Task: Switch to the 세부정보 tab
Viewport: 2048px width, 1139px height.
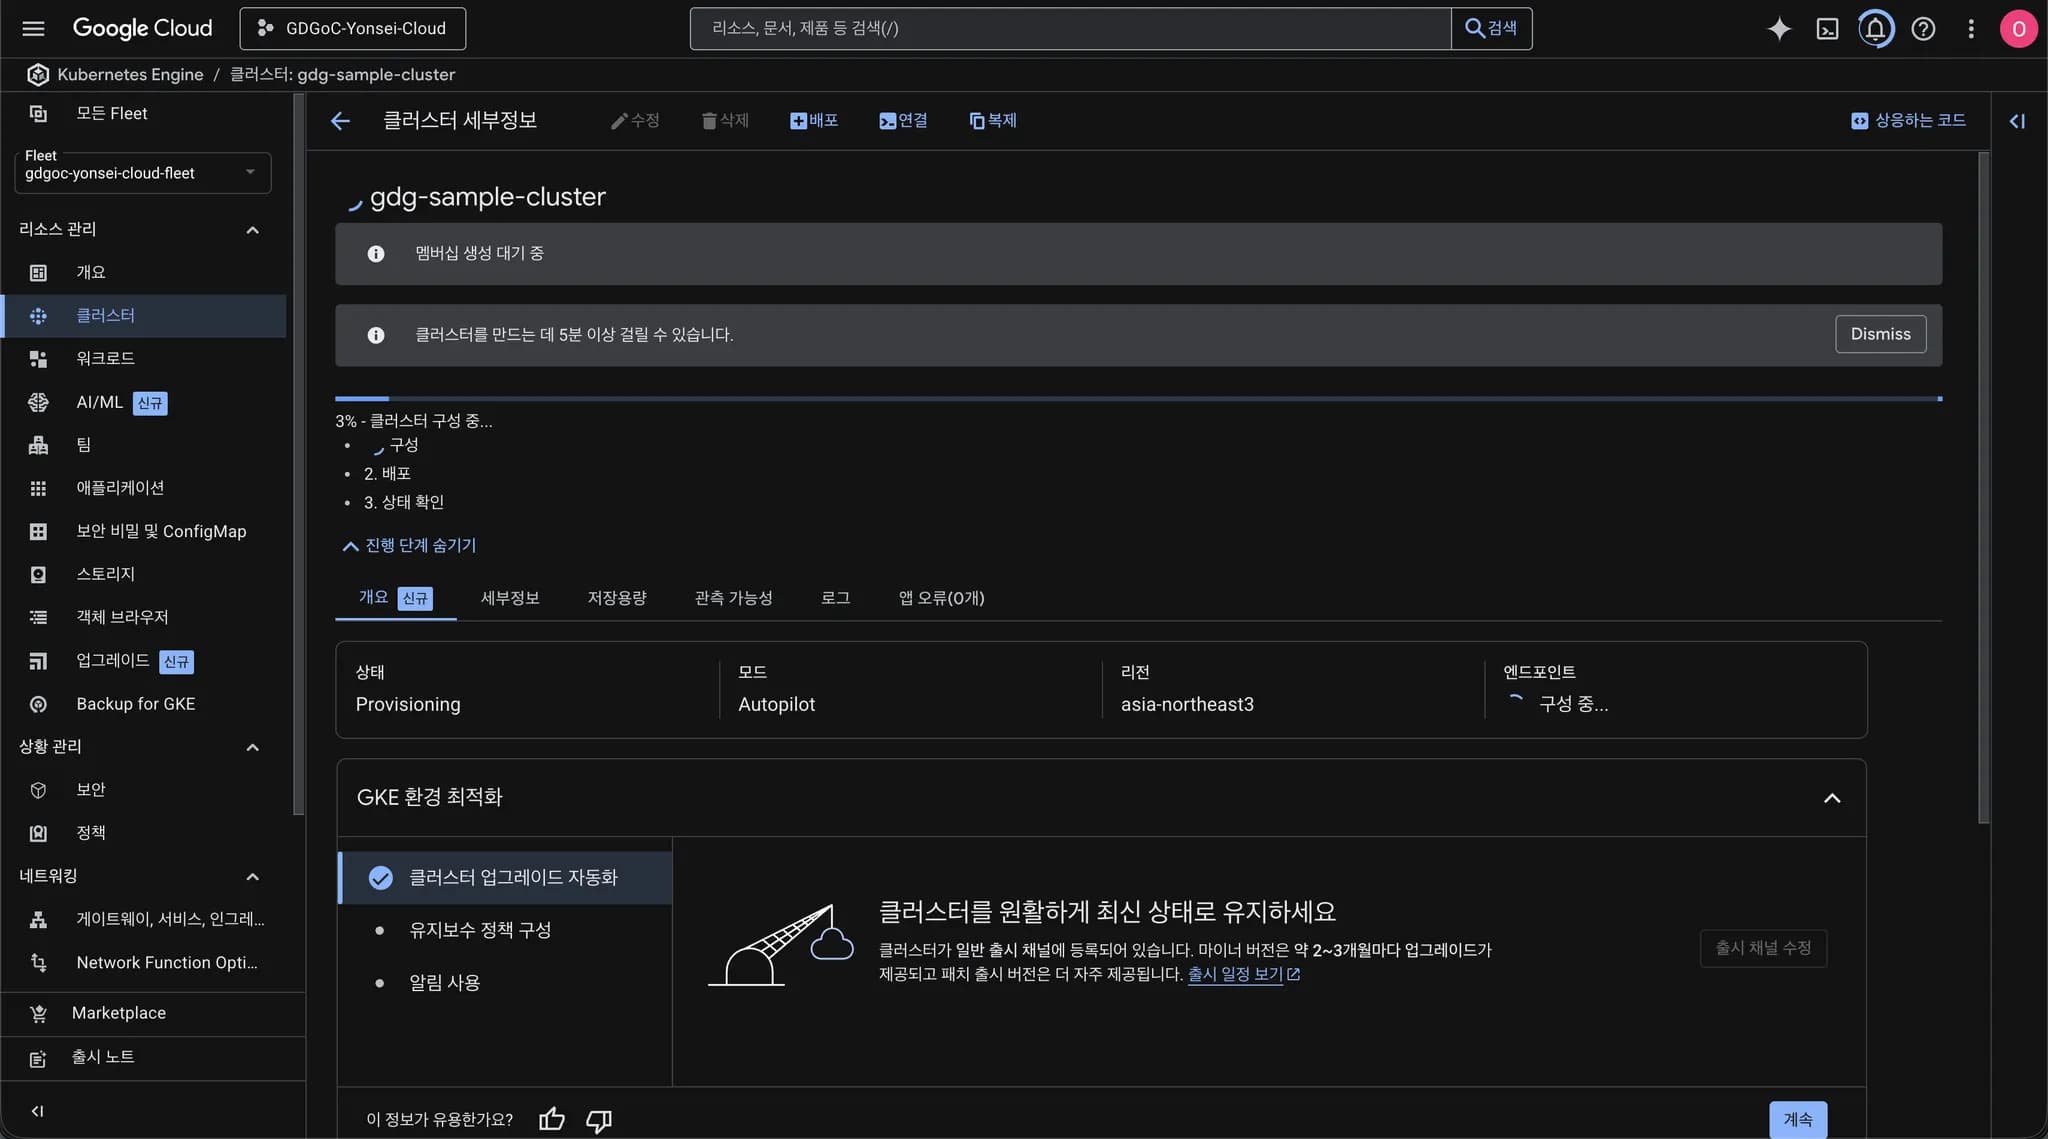Action: pyautogui.click(x=510, y=598)
